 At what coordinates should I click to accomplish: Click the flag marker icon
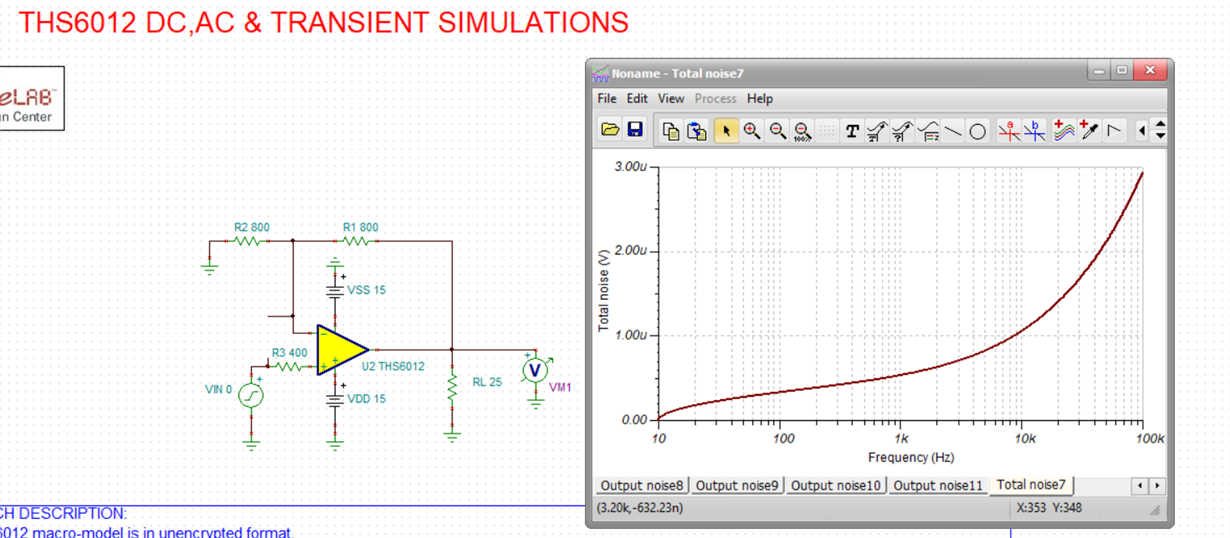[x=1114, y=131]
